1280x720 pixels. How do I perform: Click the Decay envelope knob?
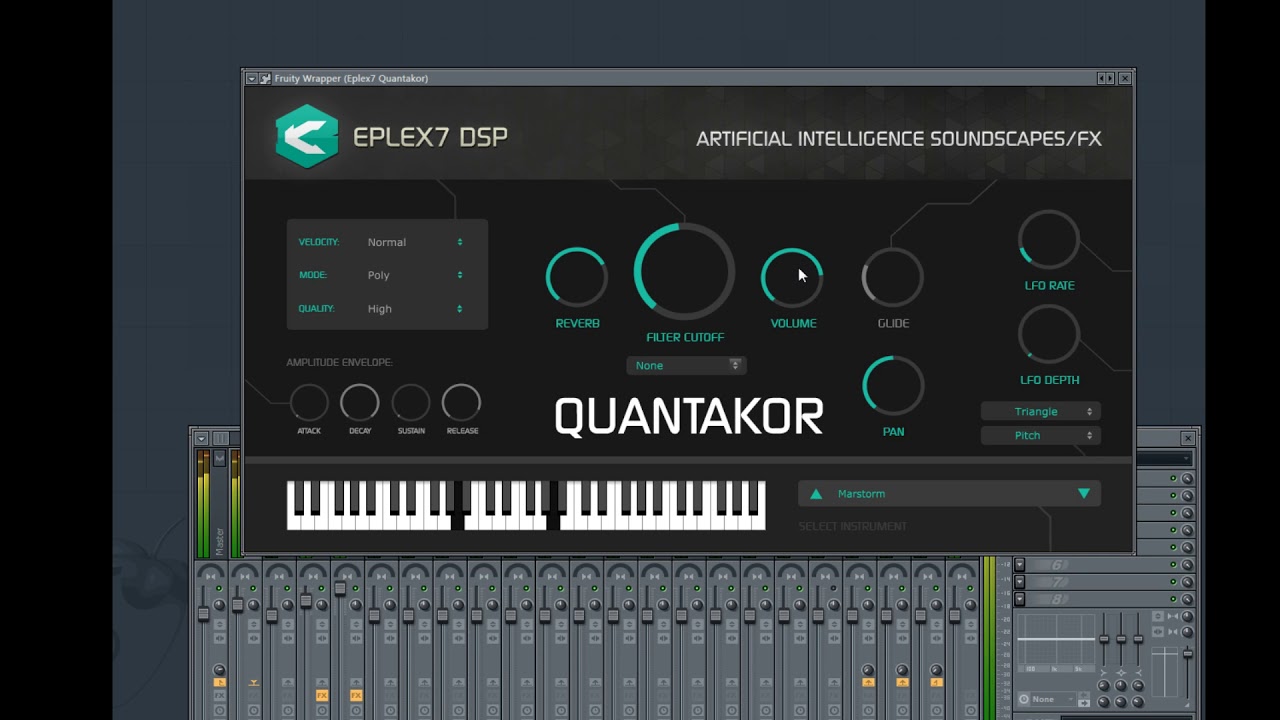tap(359, 403)
